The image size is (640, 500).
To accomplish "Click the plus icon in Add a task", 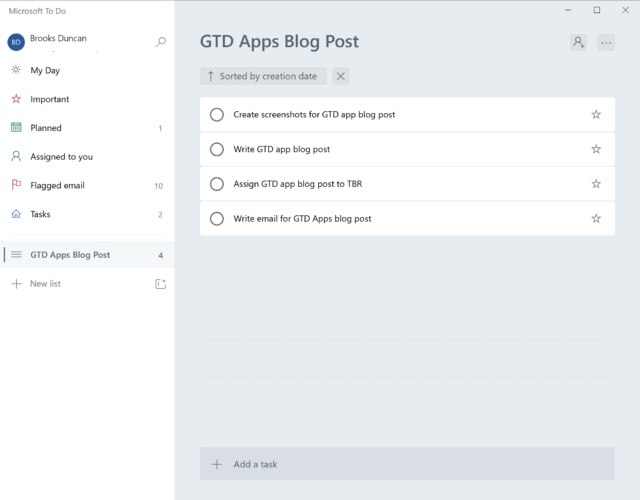I will coord(217,464).
